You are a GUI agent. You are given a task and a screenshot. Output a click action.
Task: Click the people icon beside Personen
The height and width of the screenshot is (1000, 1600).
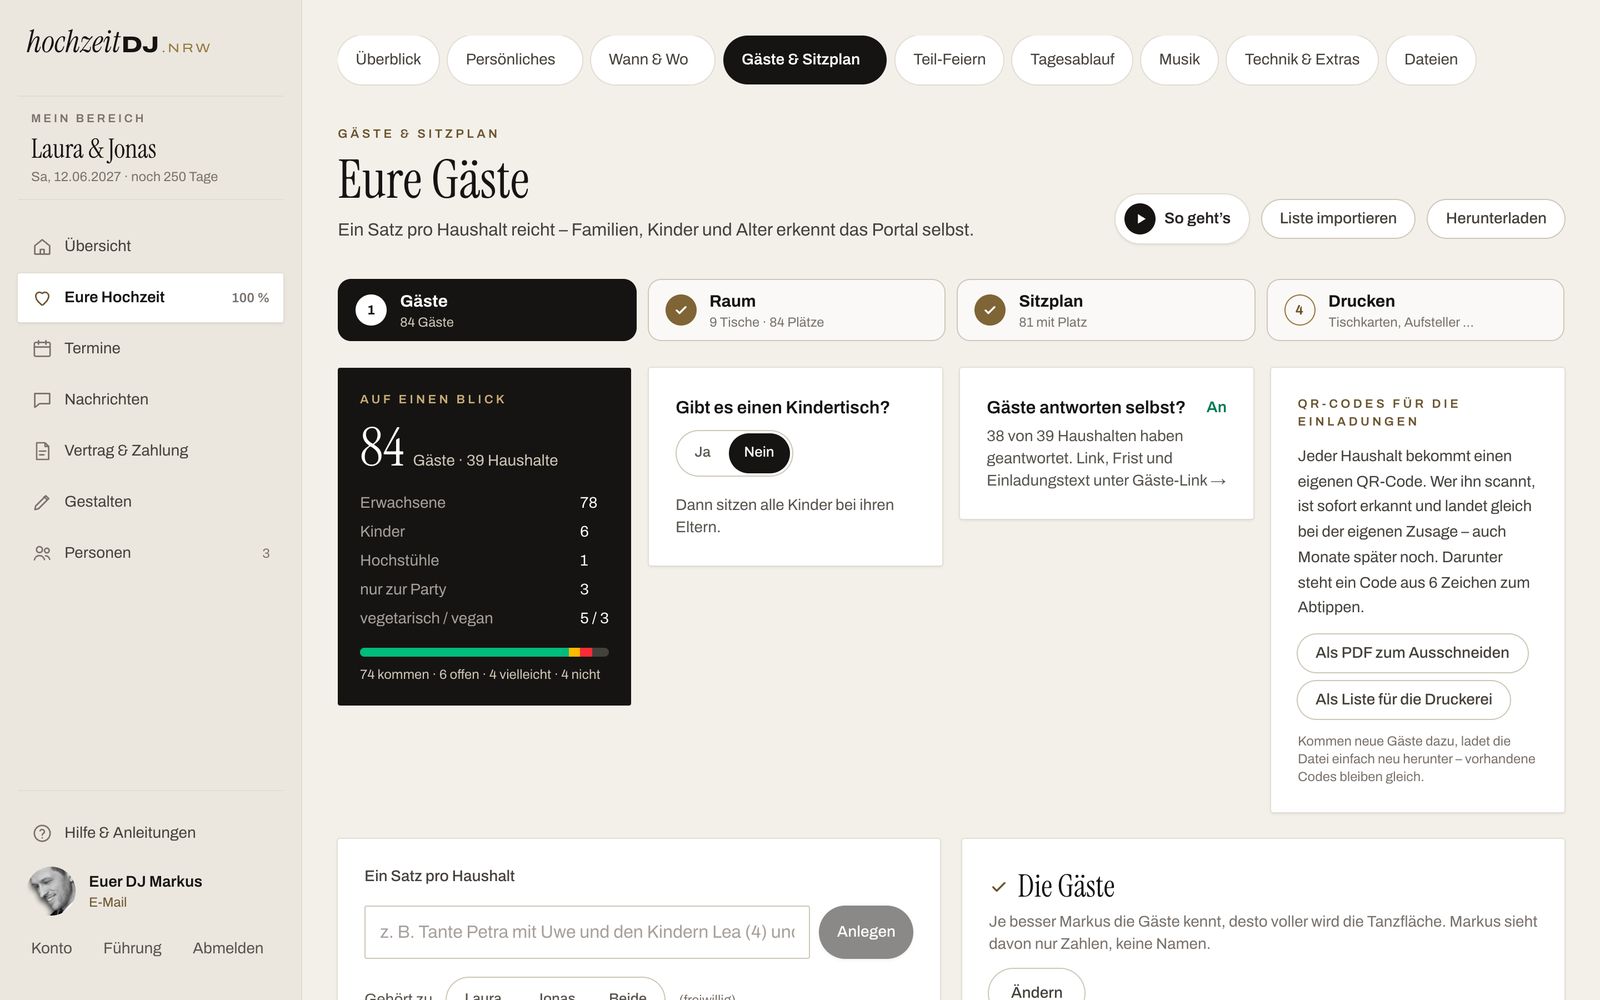(42, 553)
